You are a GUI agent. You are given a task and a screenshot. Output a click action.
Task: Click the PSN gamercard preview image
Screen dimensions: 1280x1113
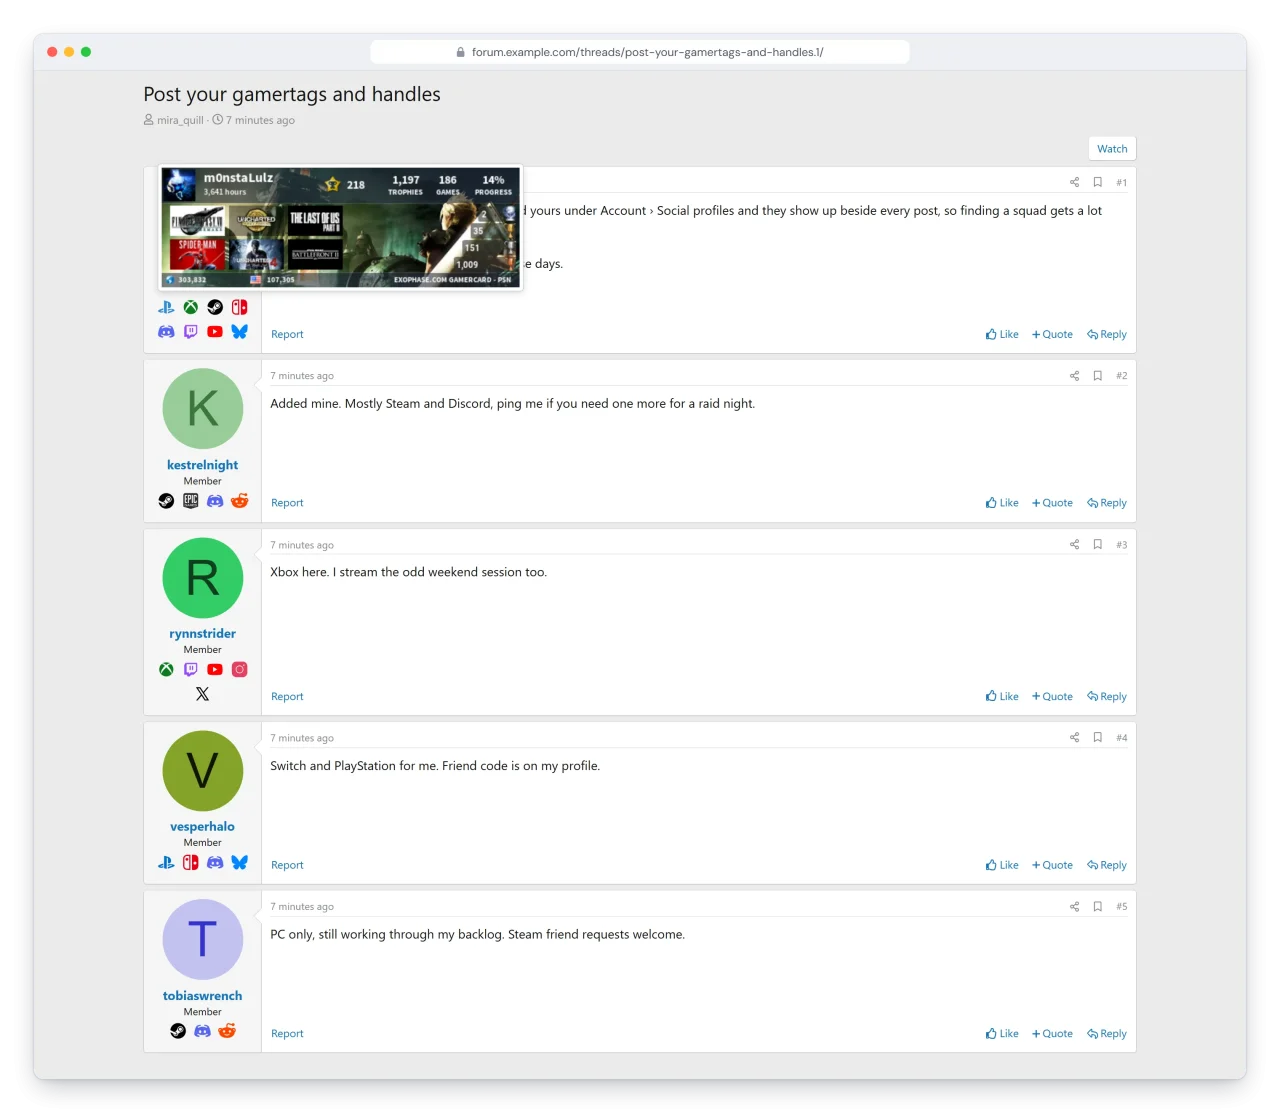pyautogui.click(x=341, y=227)
